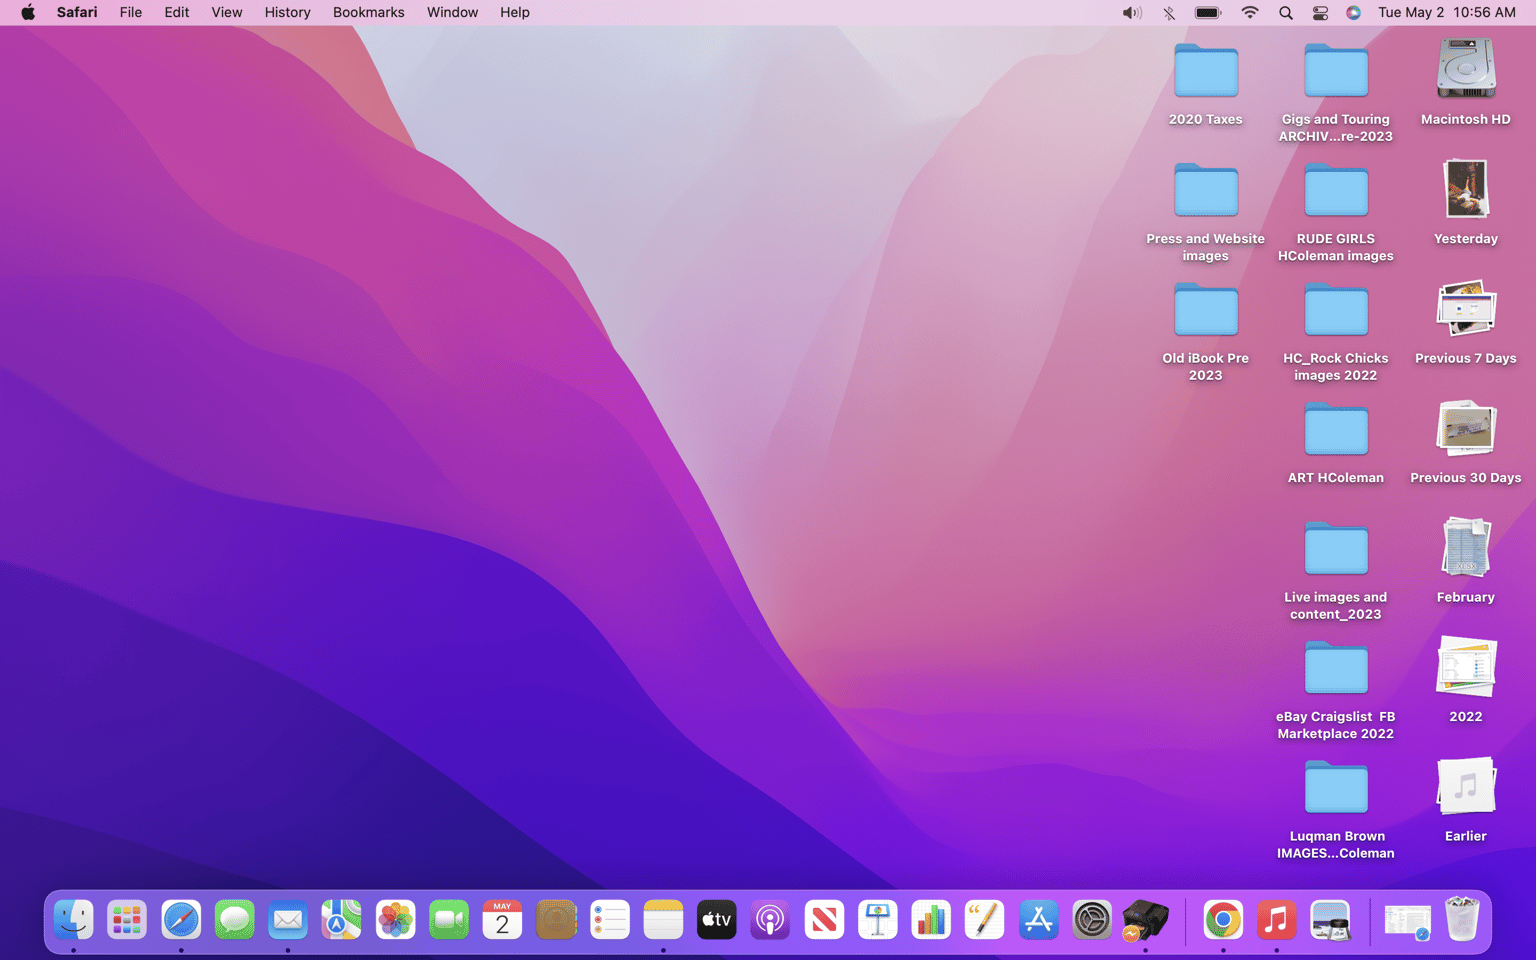1536x960 pixels.
Task: Open the Window menu
Action: (x=452, y=12)
